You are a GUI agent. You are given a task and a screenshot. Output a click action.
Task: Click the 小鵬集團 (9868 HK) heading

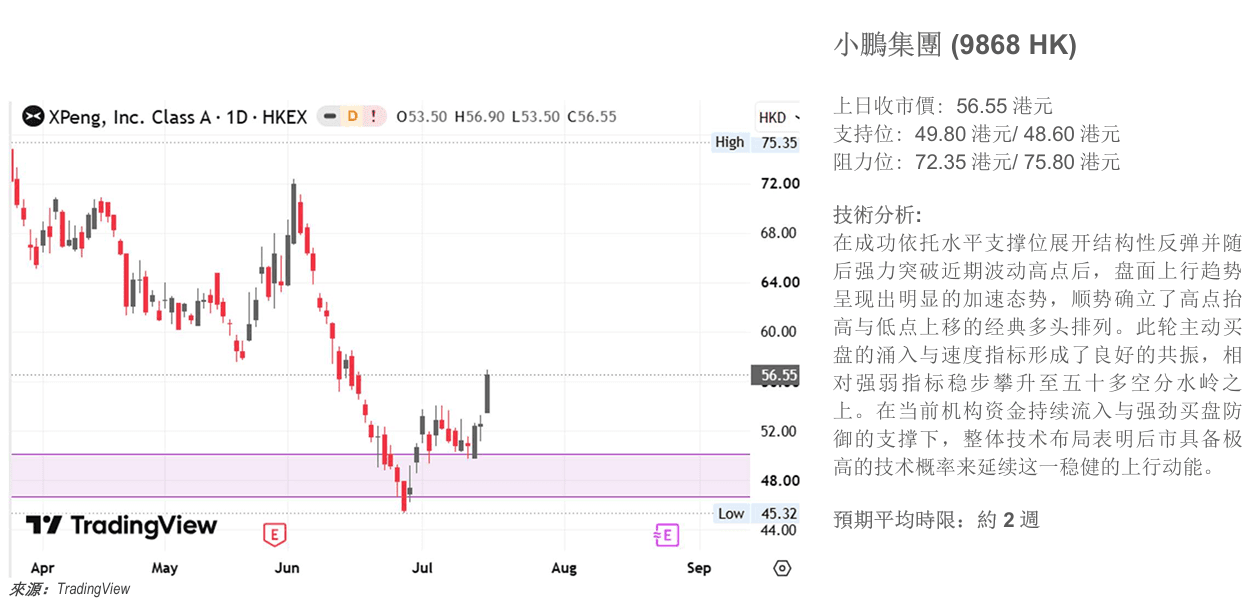[x=955, y=45]
